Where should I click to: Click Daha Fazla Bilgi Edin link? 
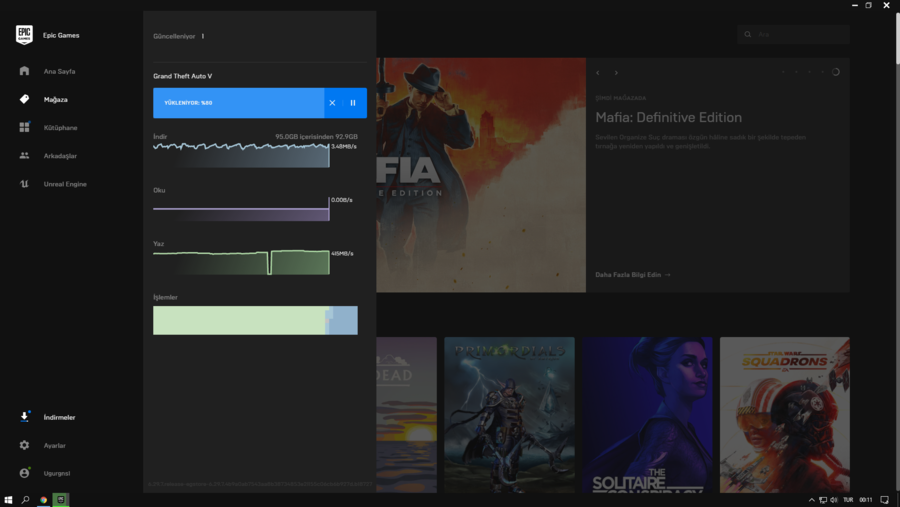pyautogui.click(x=632, y=274)
